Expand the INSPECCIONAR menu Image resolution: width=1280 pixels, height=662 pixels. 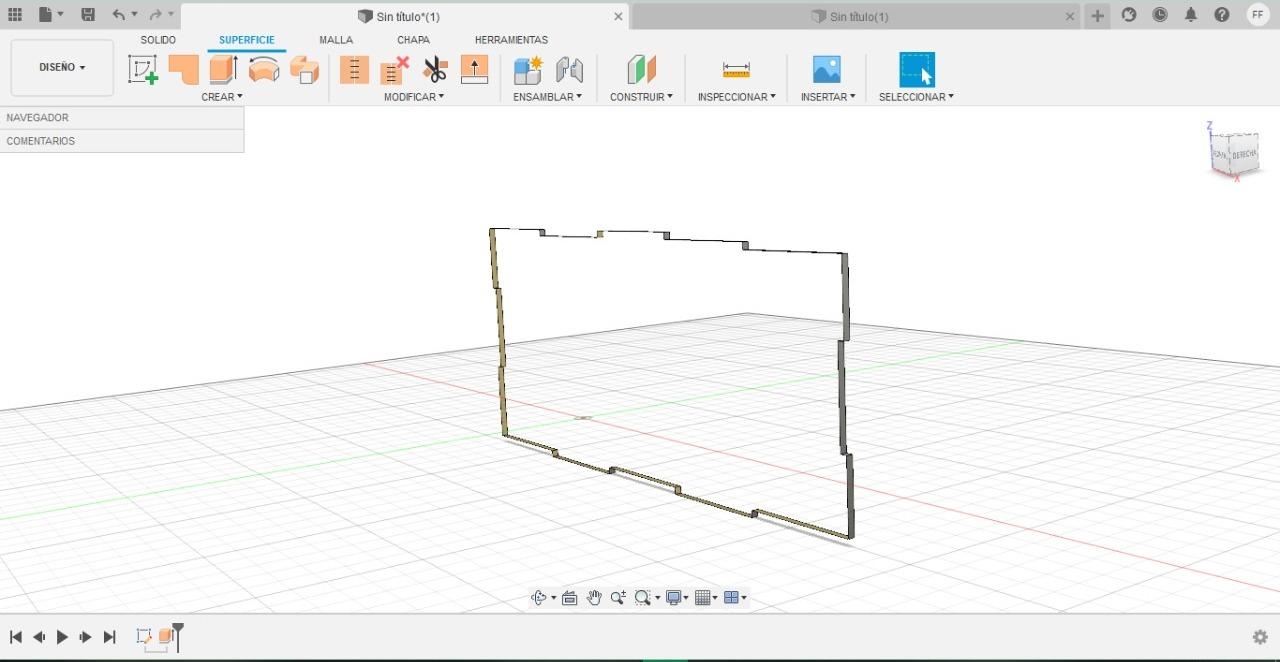(x=737, y=97)
